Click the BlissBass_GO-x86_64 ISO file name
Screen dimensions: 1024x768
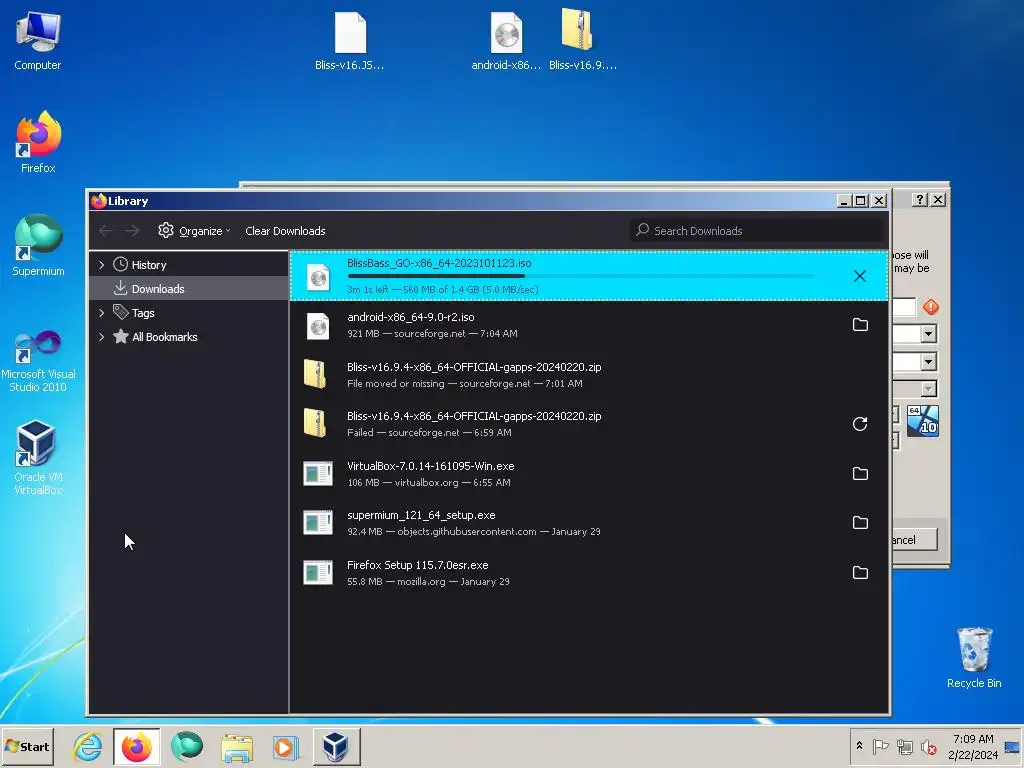coord(439,263)
